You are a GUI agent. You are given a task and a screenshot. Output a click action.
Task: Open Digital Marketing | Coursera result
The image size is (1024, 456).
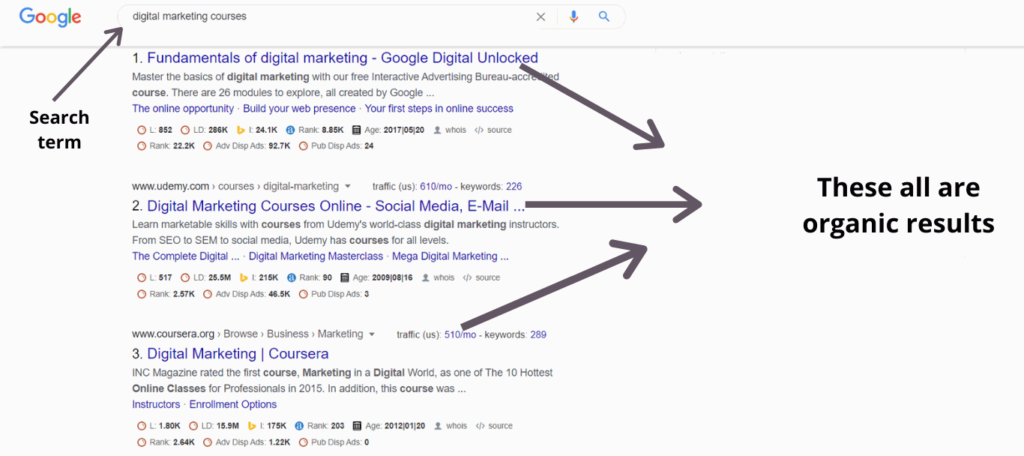pyautogui.click(x=238, y=354)
